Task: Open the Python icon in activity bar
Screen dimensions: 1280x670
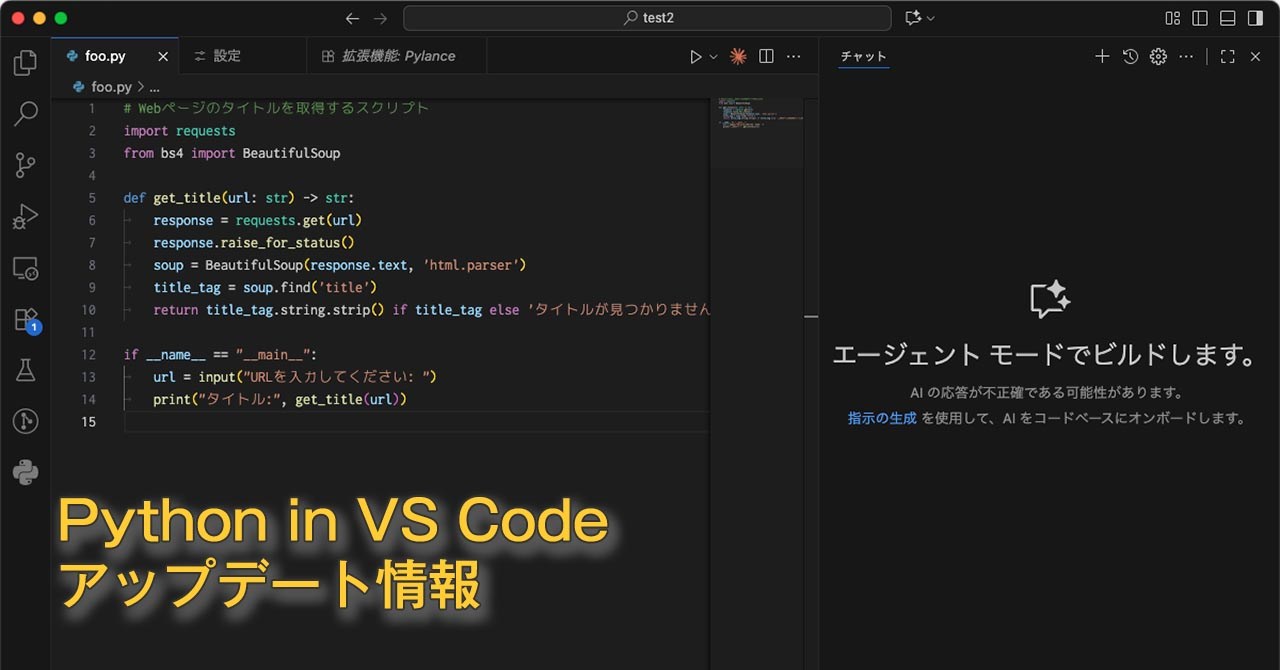Action: [25, 473]
